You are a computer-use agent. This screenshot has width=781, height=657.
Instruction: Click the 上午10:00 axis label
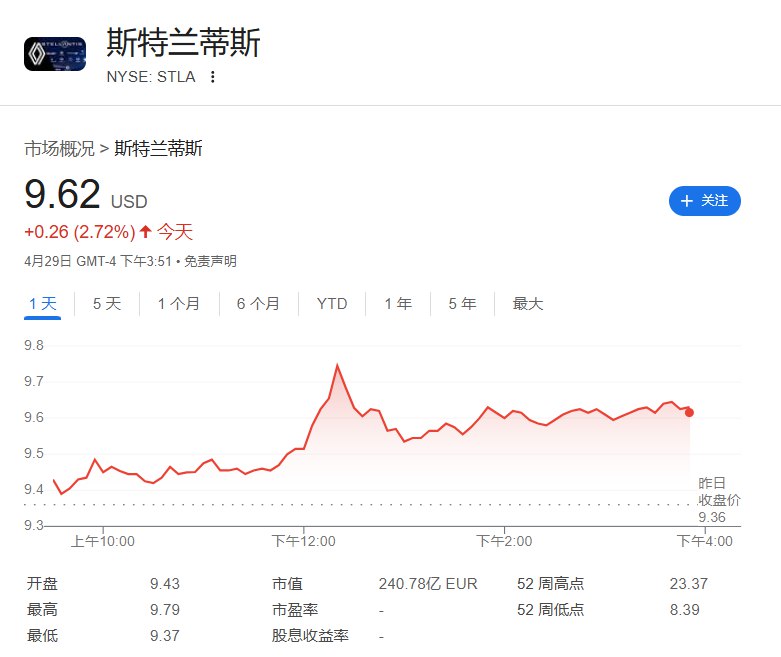[103, 541]
